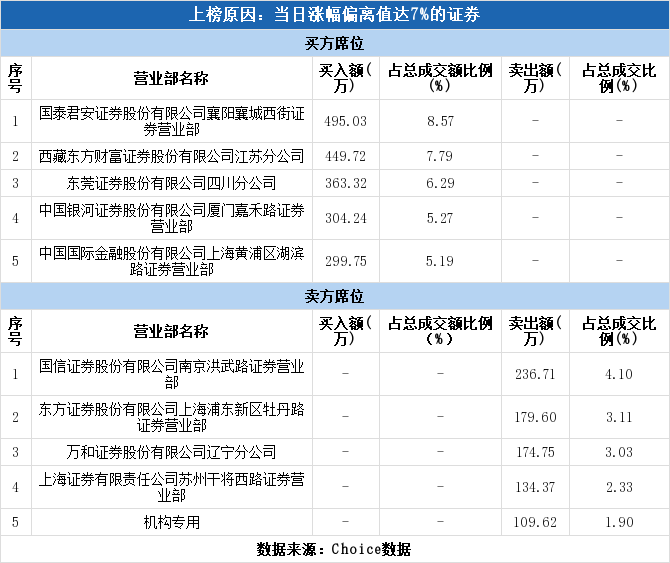Click sell amount 109.62
The height and width of the screenshot is (563, 670).
535,522
